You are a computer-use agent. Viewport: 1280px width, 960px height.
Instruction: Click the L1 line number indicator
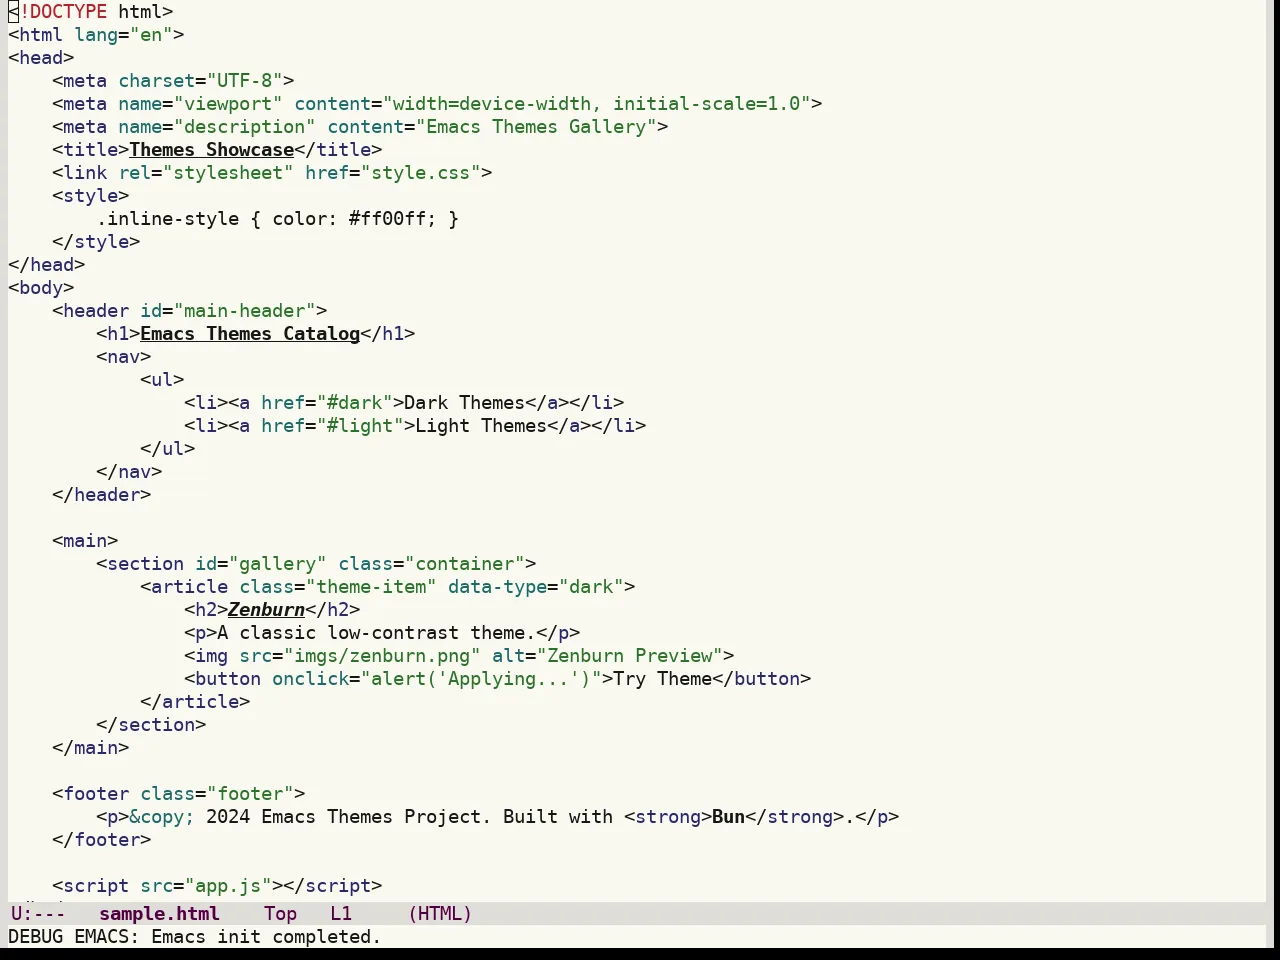coord(341,914)
